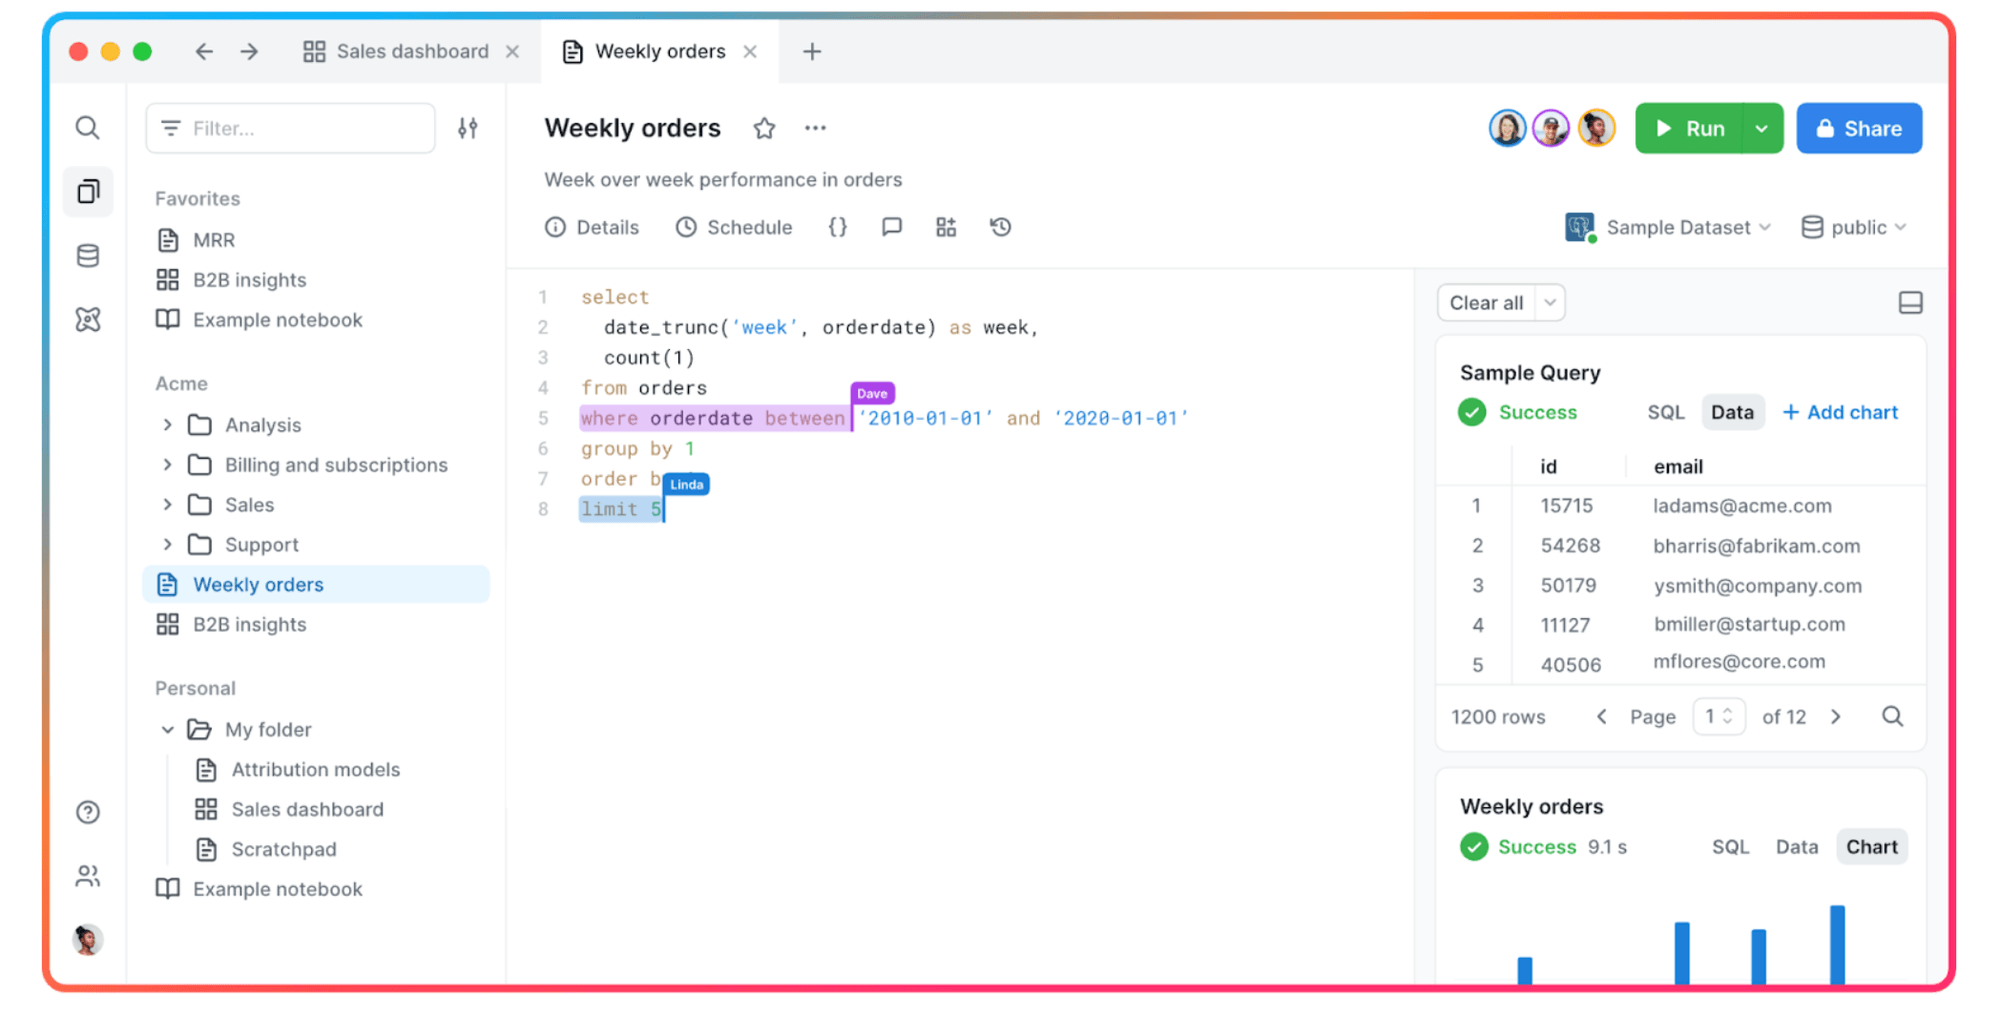This screenshot has width=2000, height=1015.
Task: Open the public schema dropdown
Action: 1853,227
